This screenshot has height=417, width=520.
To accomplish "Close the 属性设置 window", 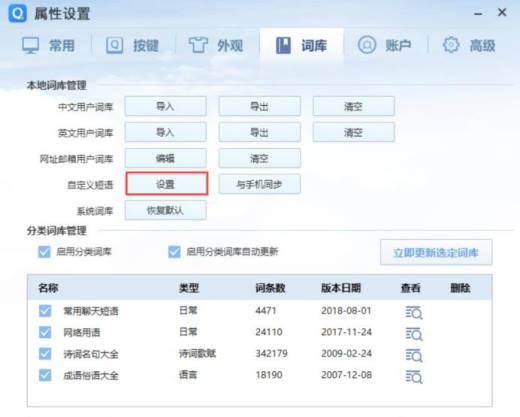I will click(502, 13).
